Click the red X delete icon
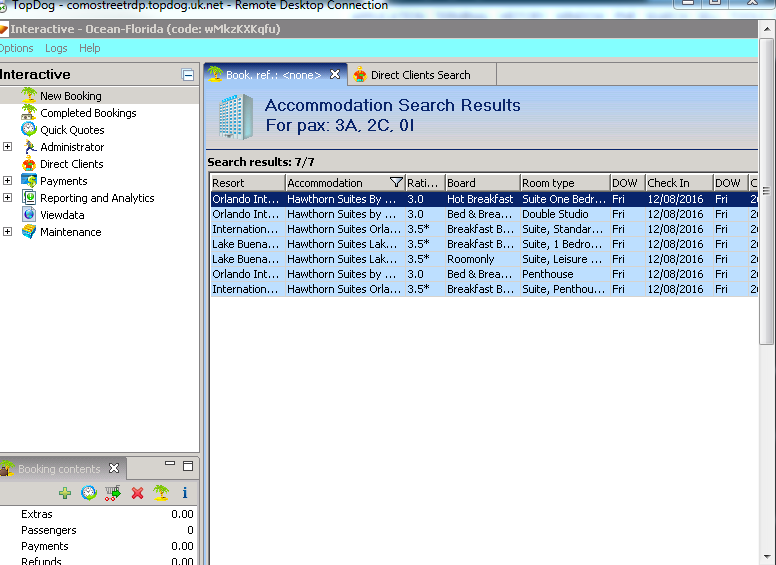The height and width of the screenshot is (565, 776). (137, 493)
